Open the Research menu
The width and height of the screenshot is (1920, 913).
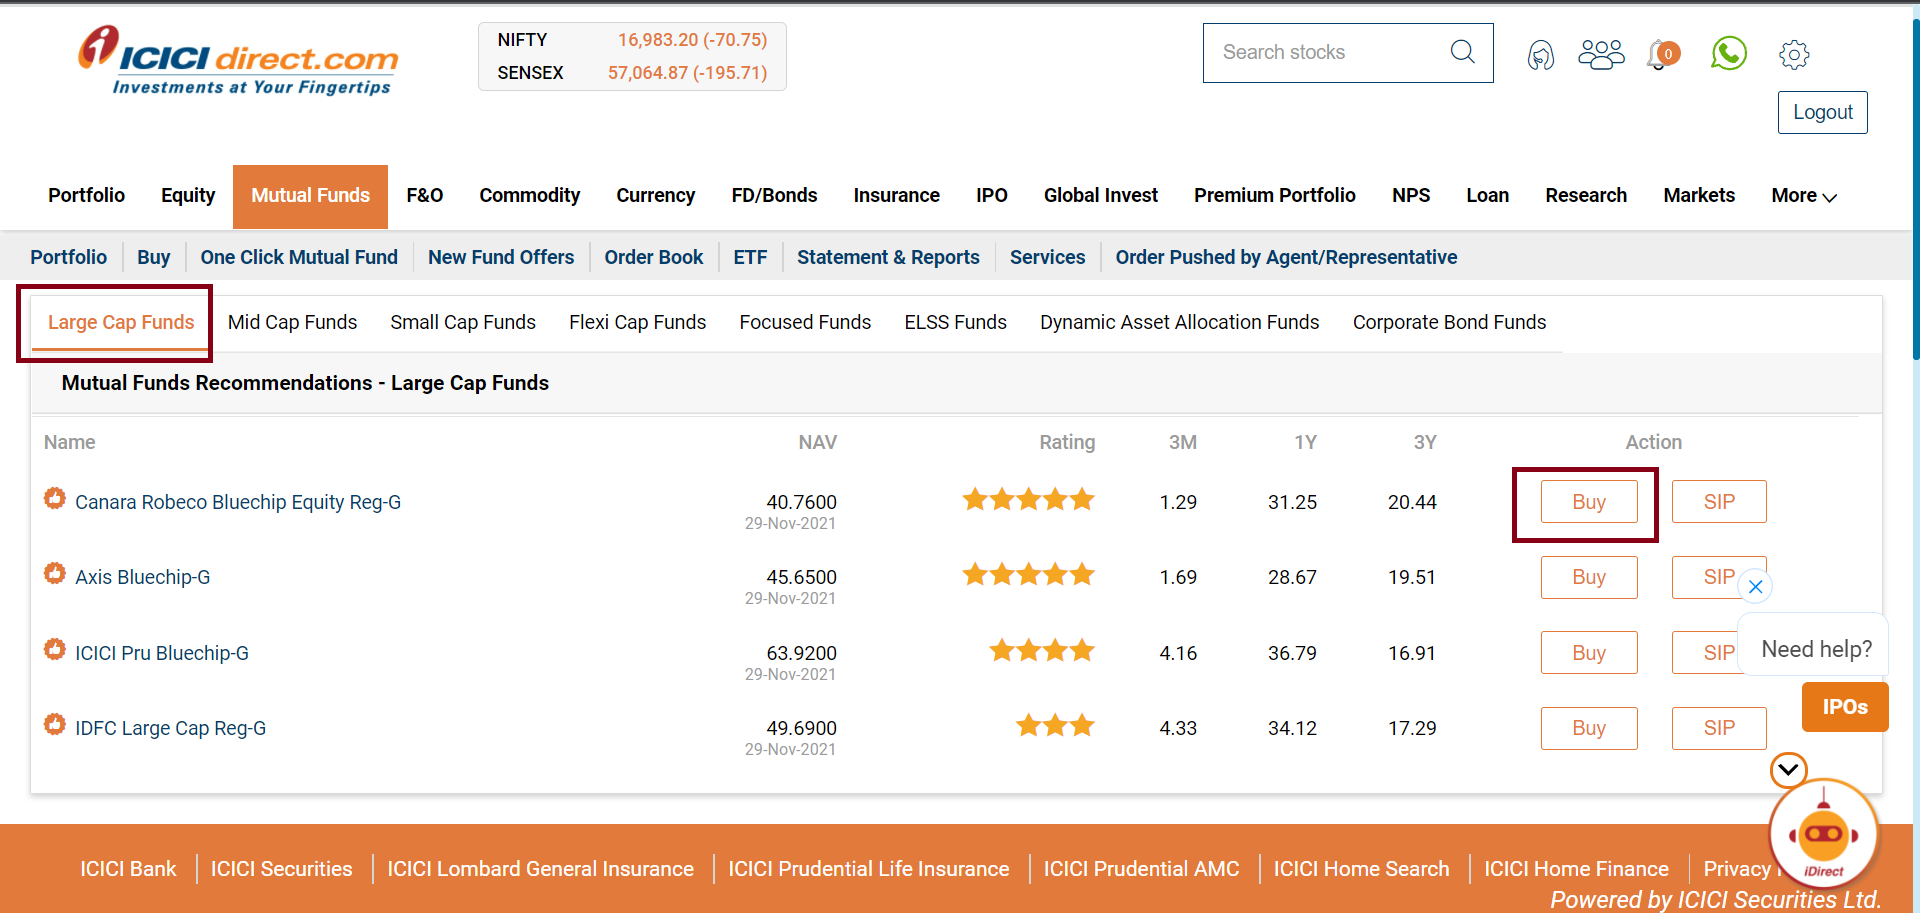click(1586, 196)
